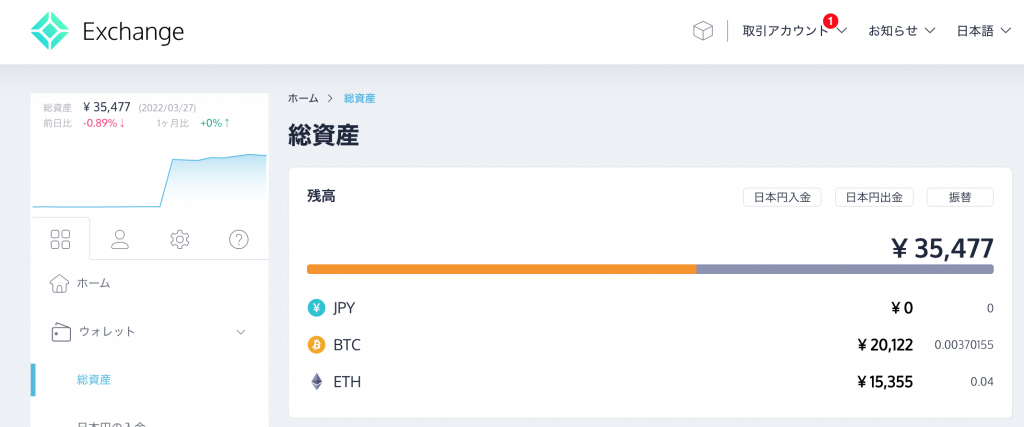Click the home icon in sidebar

pos(59,283)
